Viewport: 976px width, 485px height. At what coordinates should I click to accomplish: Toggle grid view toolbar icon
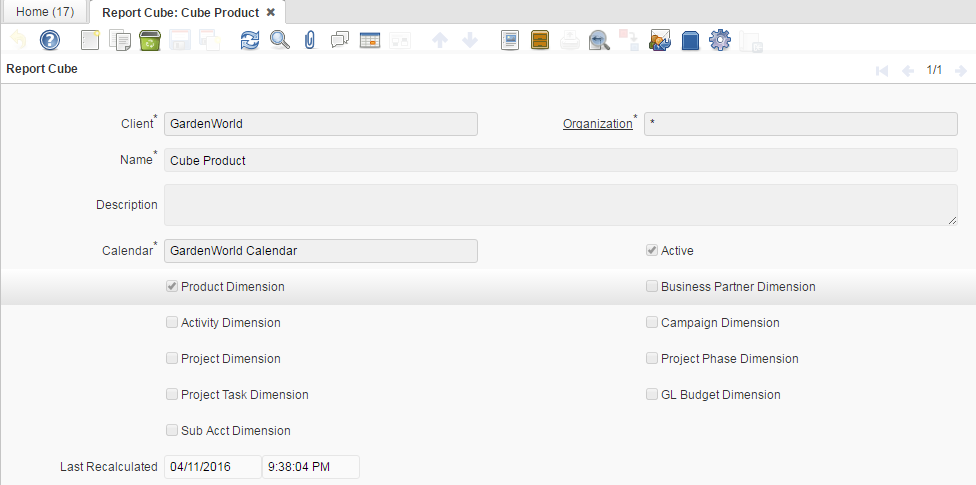click(x=370, y=40)
